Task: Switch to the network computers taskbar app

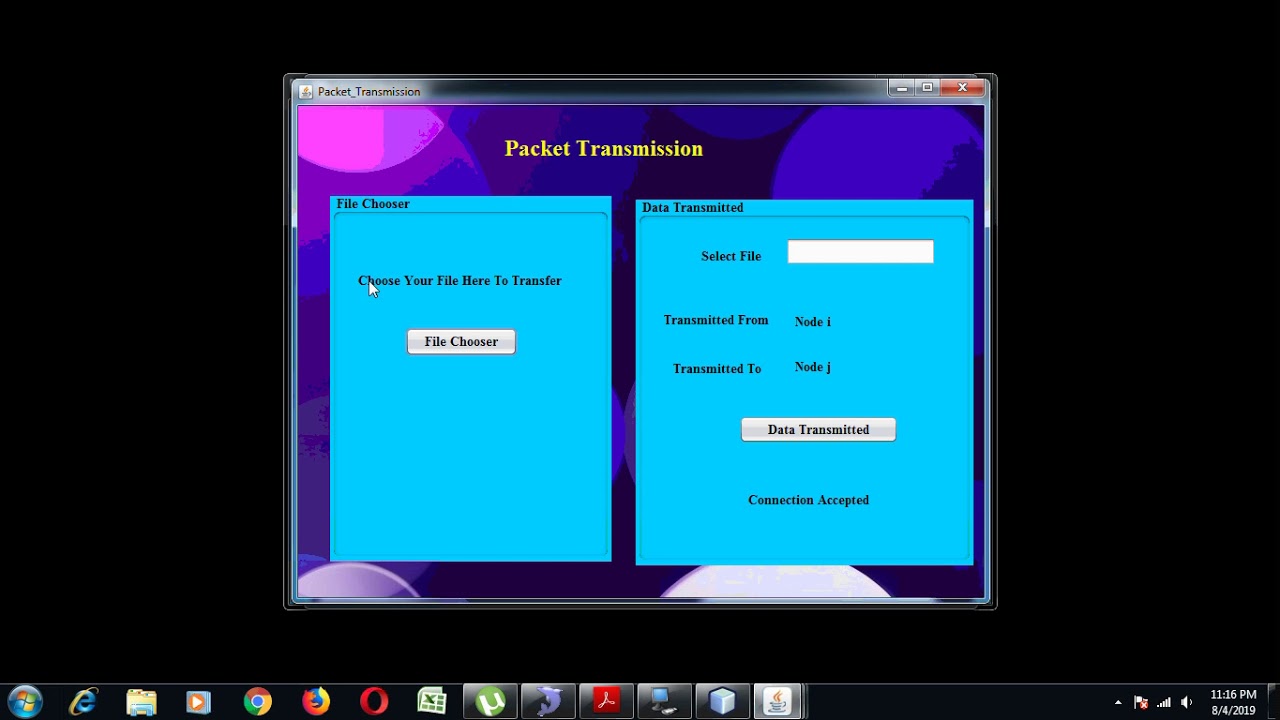Action: coord(664,702)
